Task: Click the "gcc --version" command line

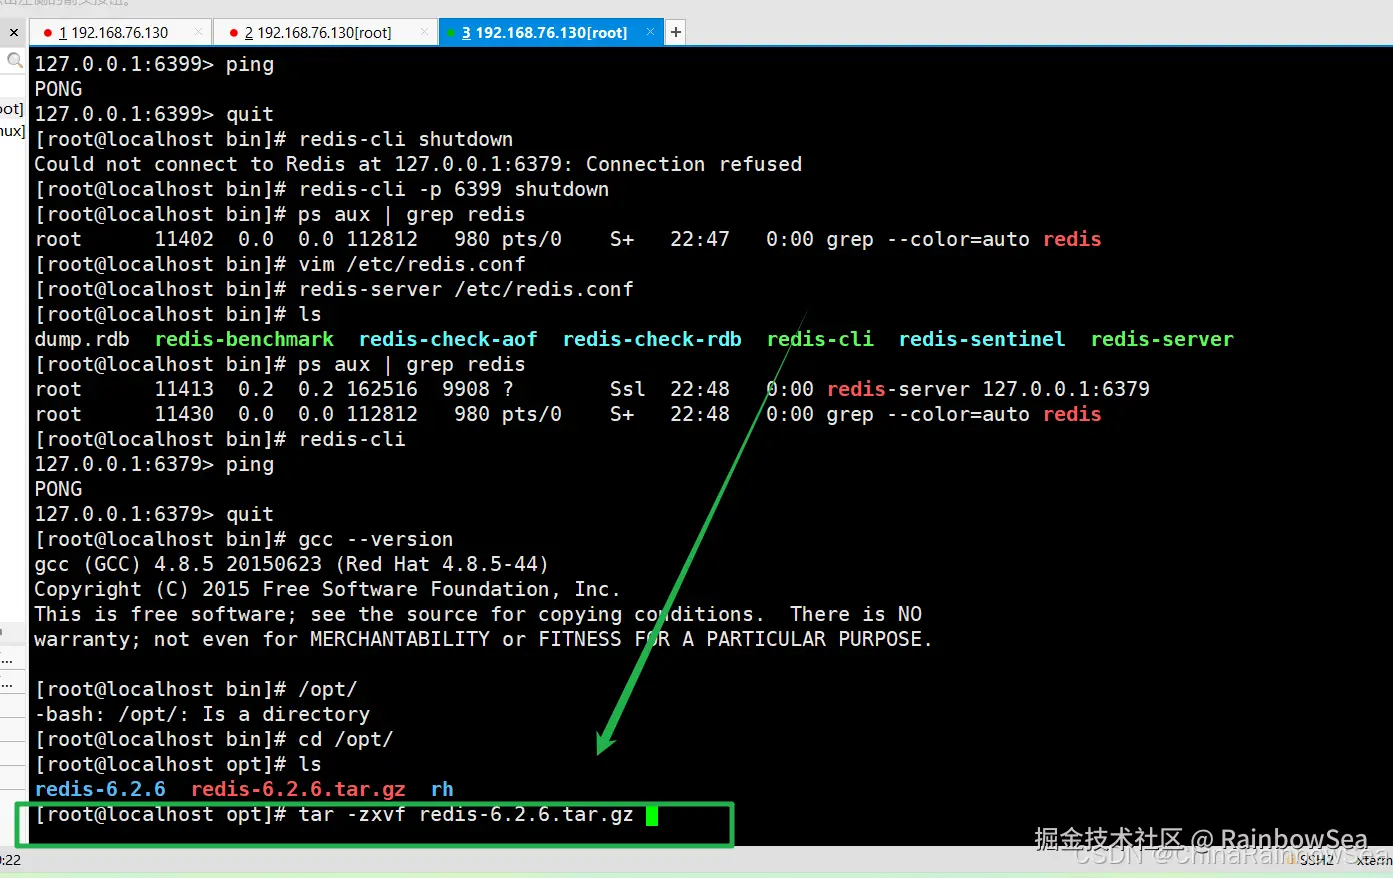Action: 244,539
